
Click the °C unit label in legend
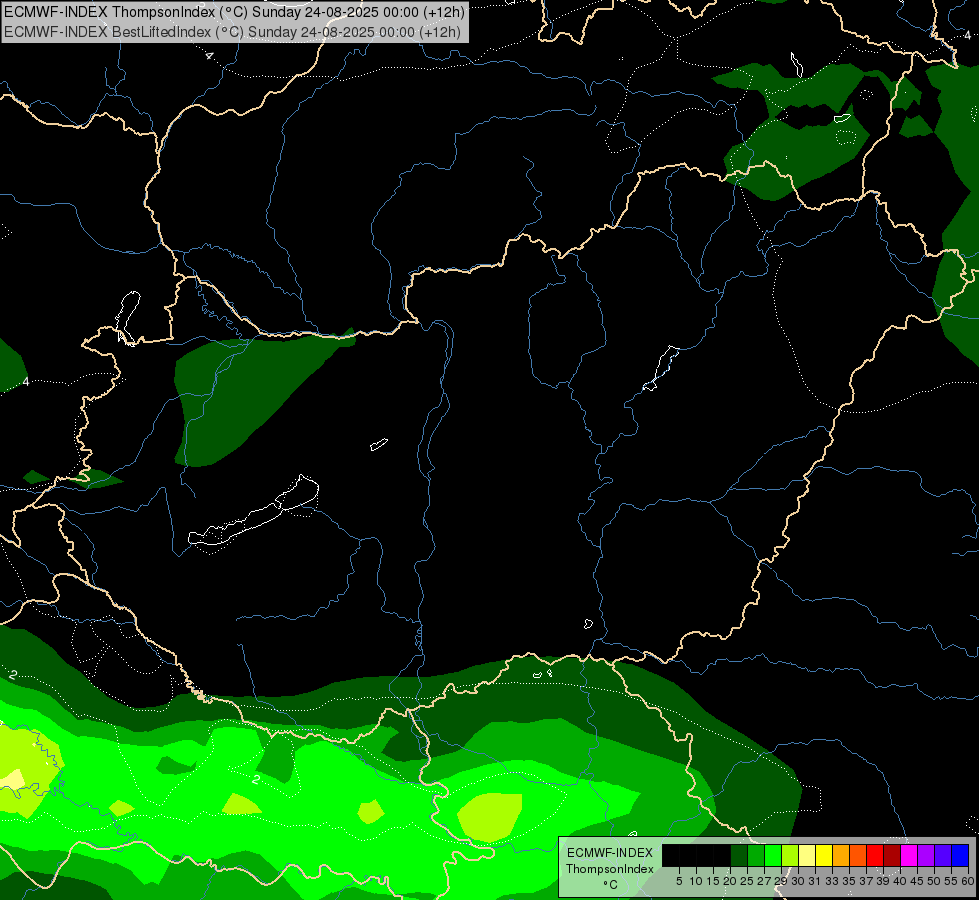[x=611, y=885]
